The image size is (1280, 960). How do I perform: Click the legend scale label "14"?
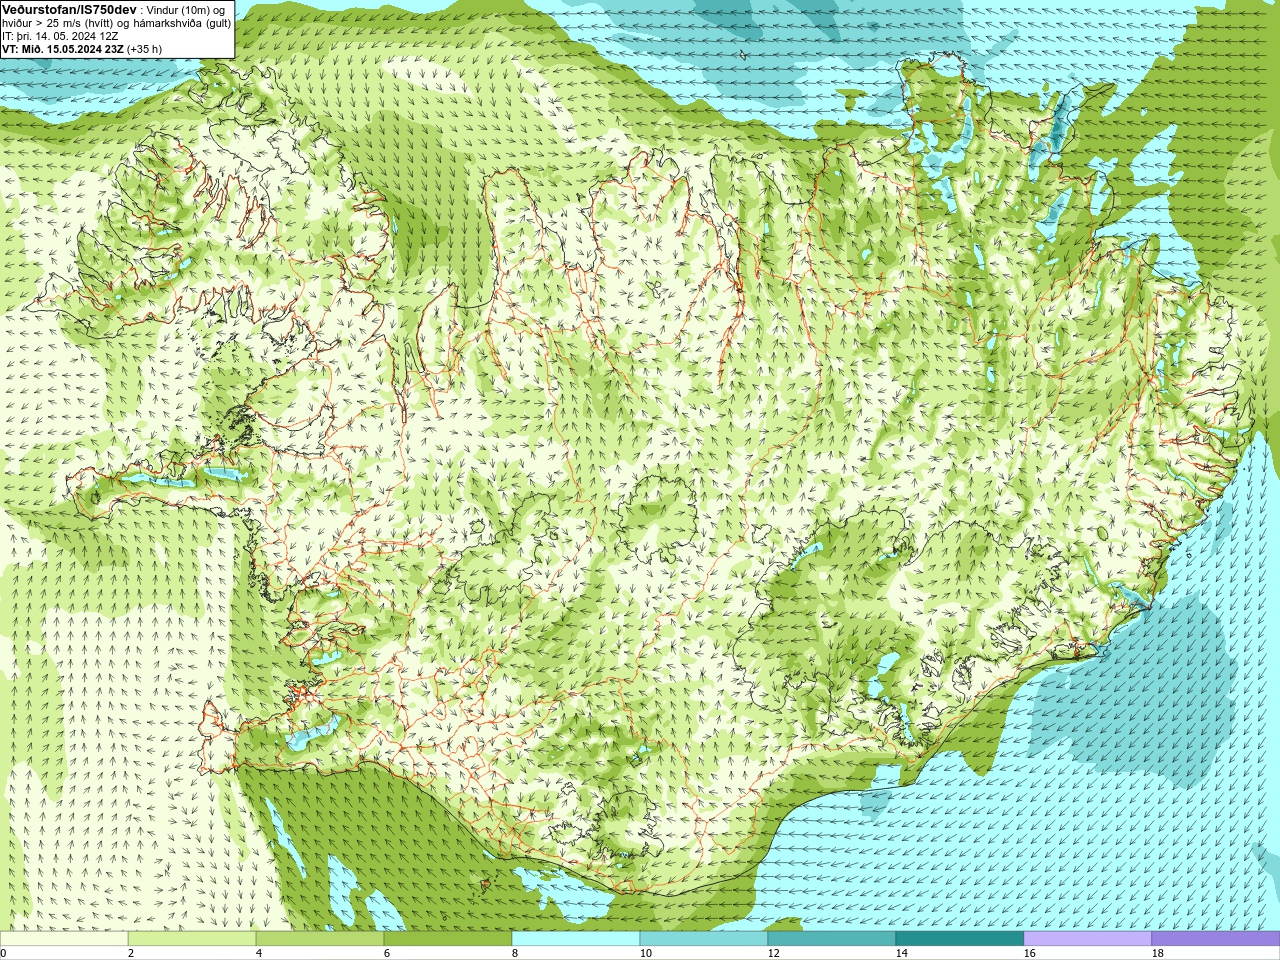pos(902,953)
